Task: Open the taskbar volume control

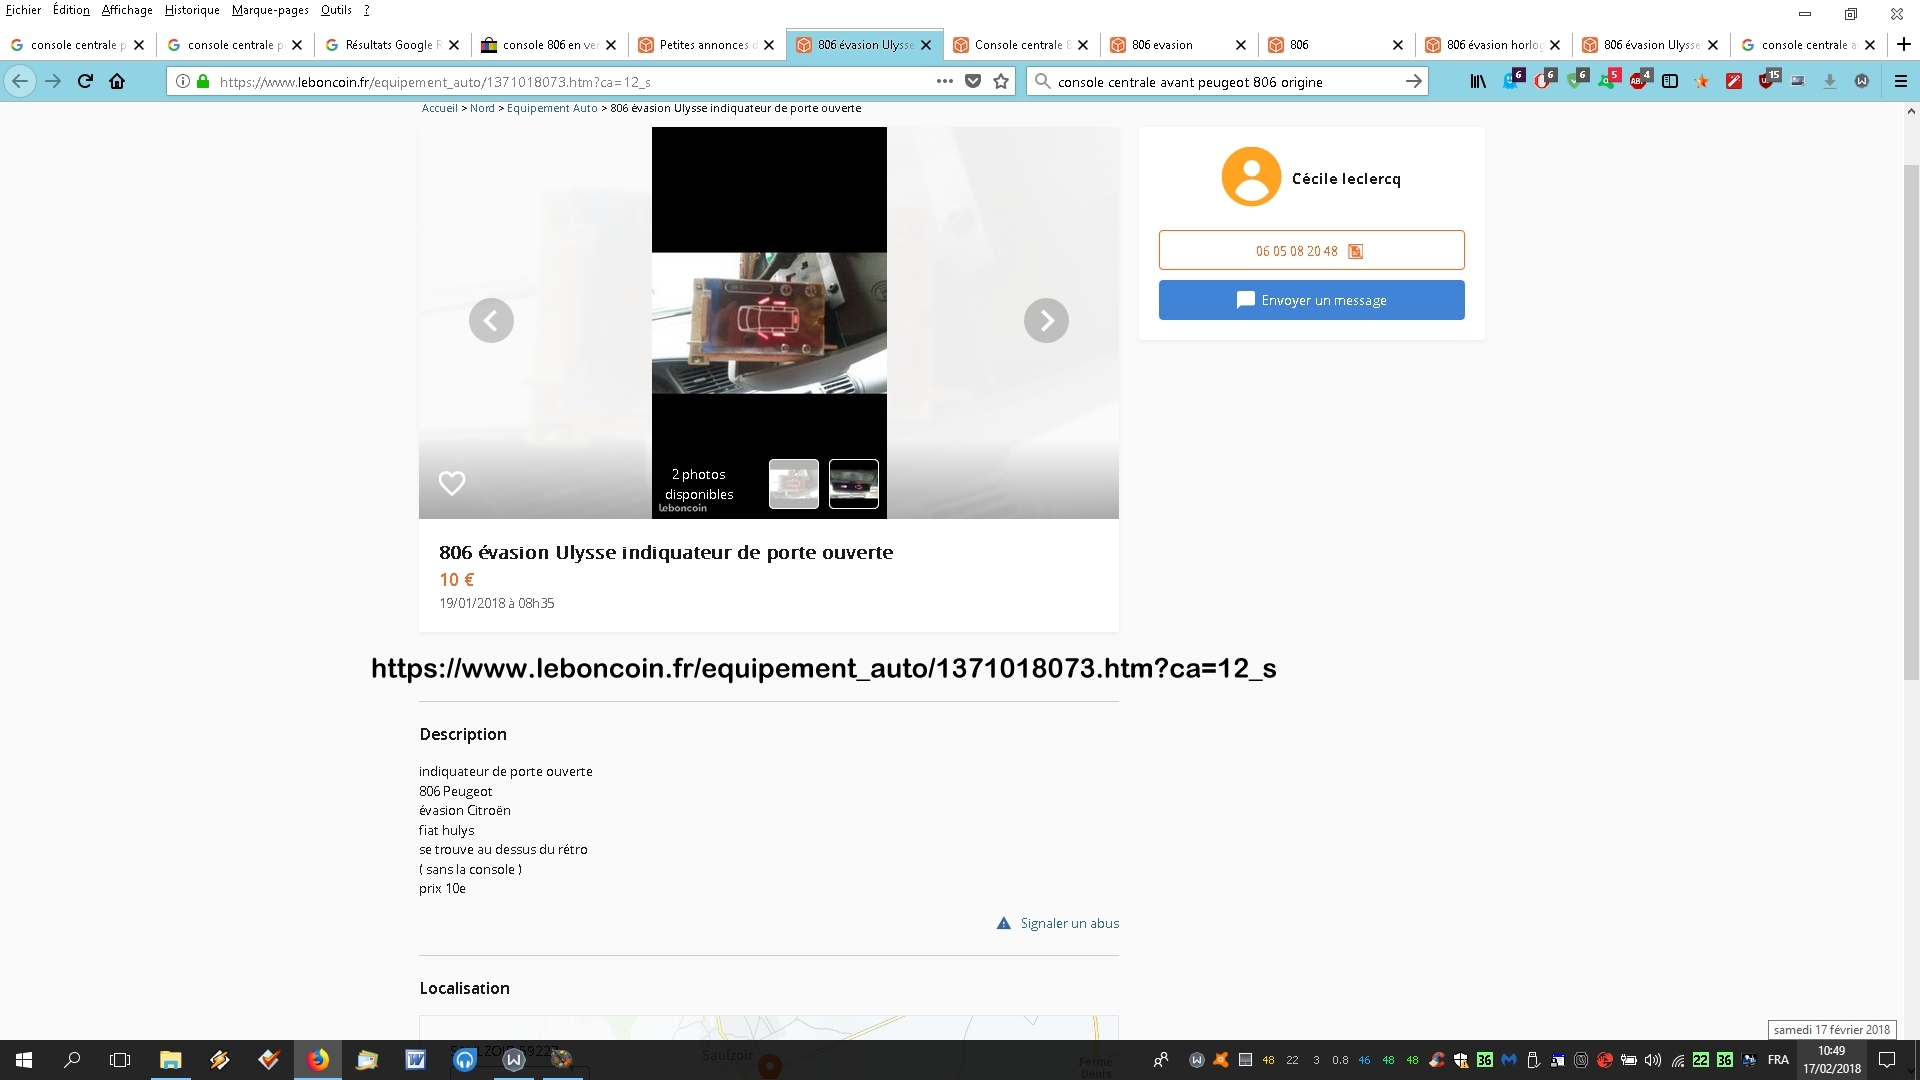Action: tap(1653, 1060)
